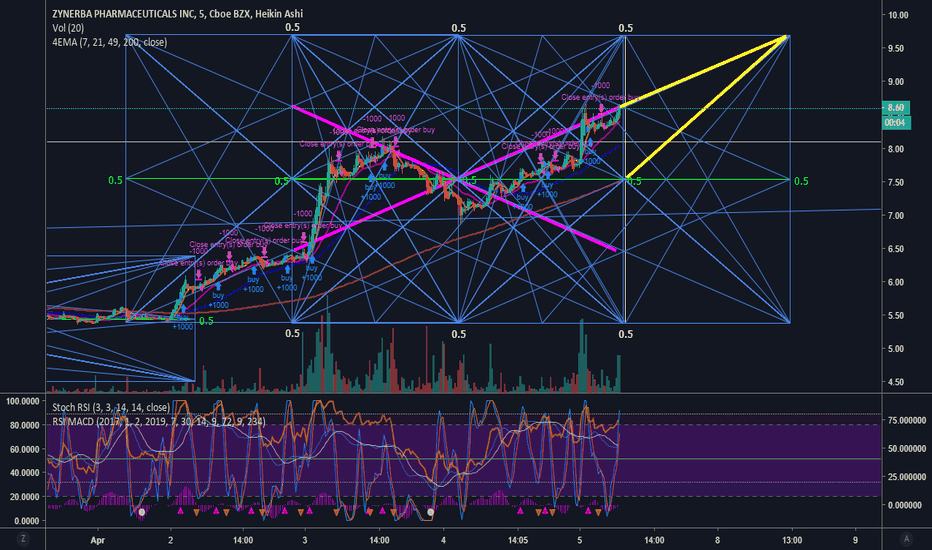Viewport: 932px width, 550px height.
Task: Click the 0.000000 right indicator scale label
Action: point(907,505)
